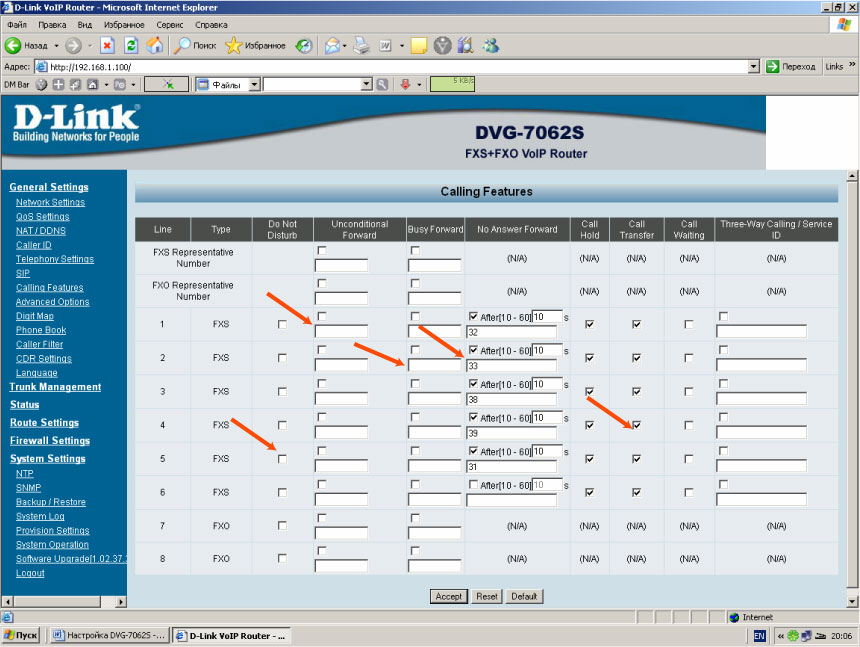
Task: Expand the address bar URL dropdown
Action: click(754, 66)
